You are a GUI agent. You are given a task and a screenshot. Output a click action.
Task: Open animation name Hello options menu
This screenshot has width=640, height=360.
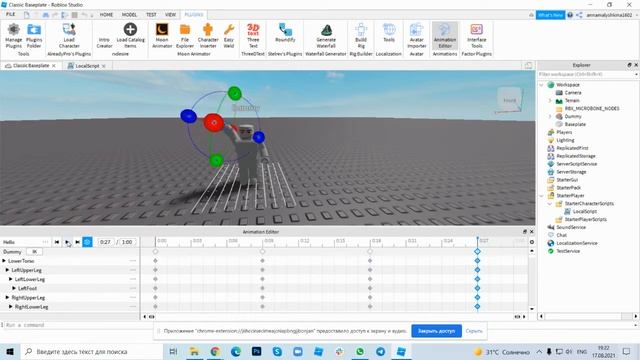point(45,242)
